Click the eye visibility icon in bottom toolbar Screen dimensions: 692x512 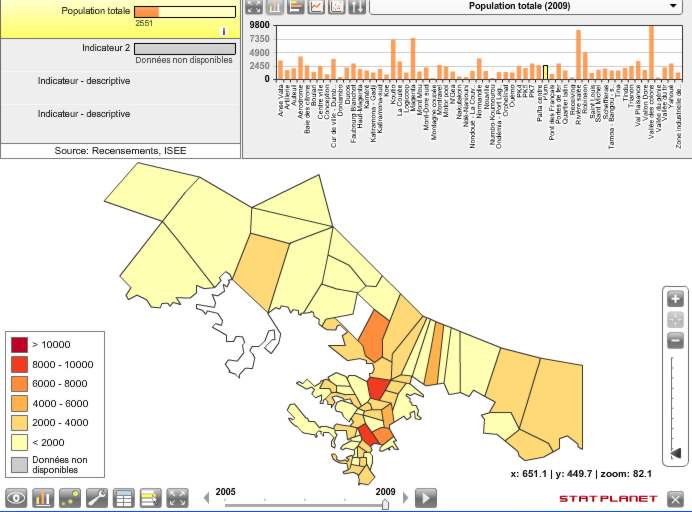coord(16,497)
